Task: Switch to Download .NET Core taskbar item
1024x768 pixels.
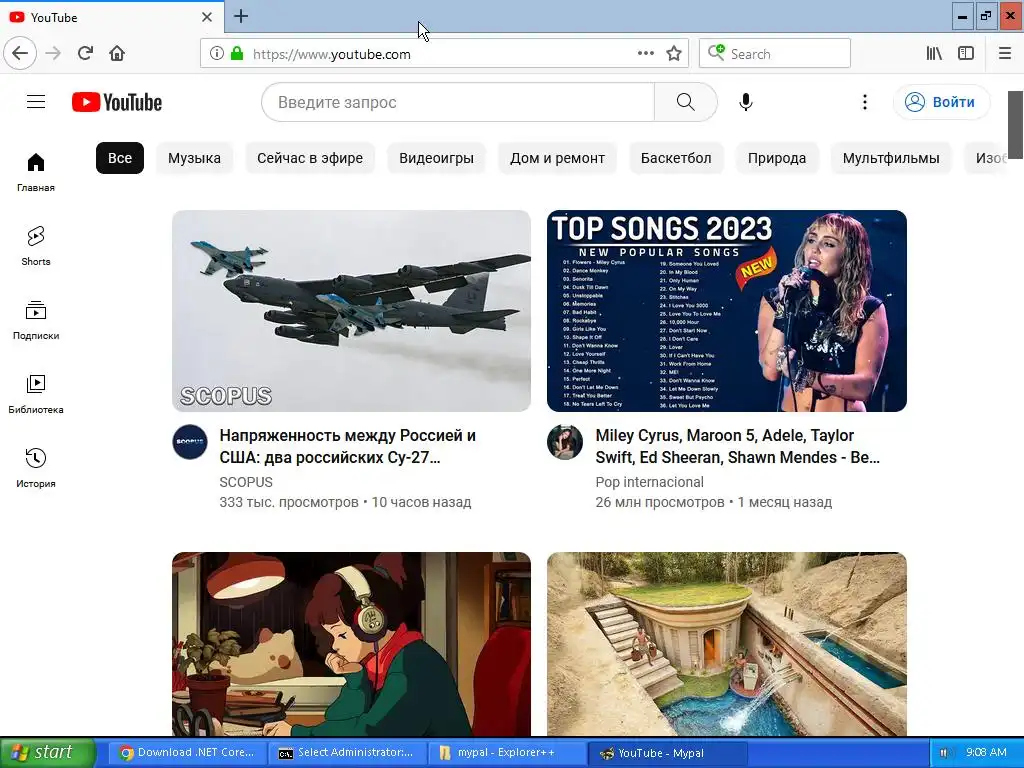Action: tap(186, 753)
